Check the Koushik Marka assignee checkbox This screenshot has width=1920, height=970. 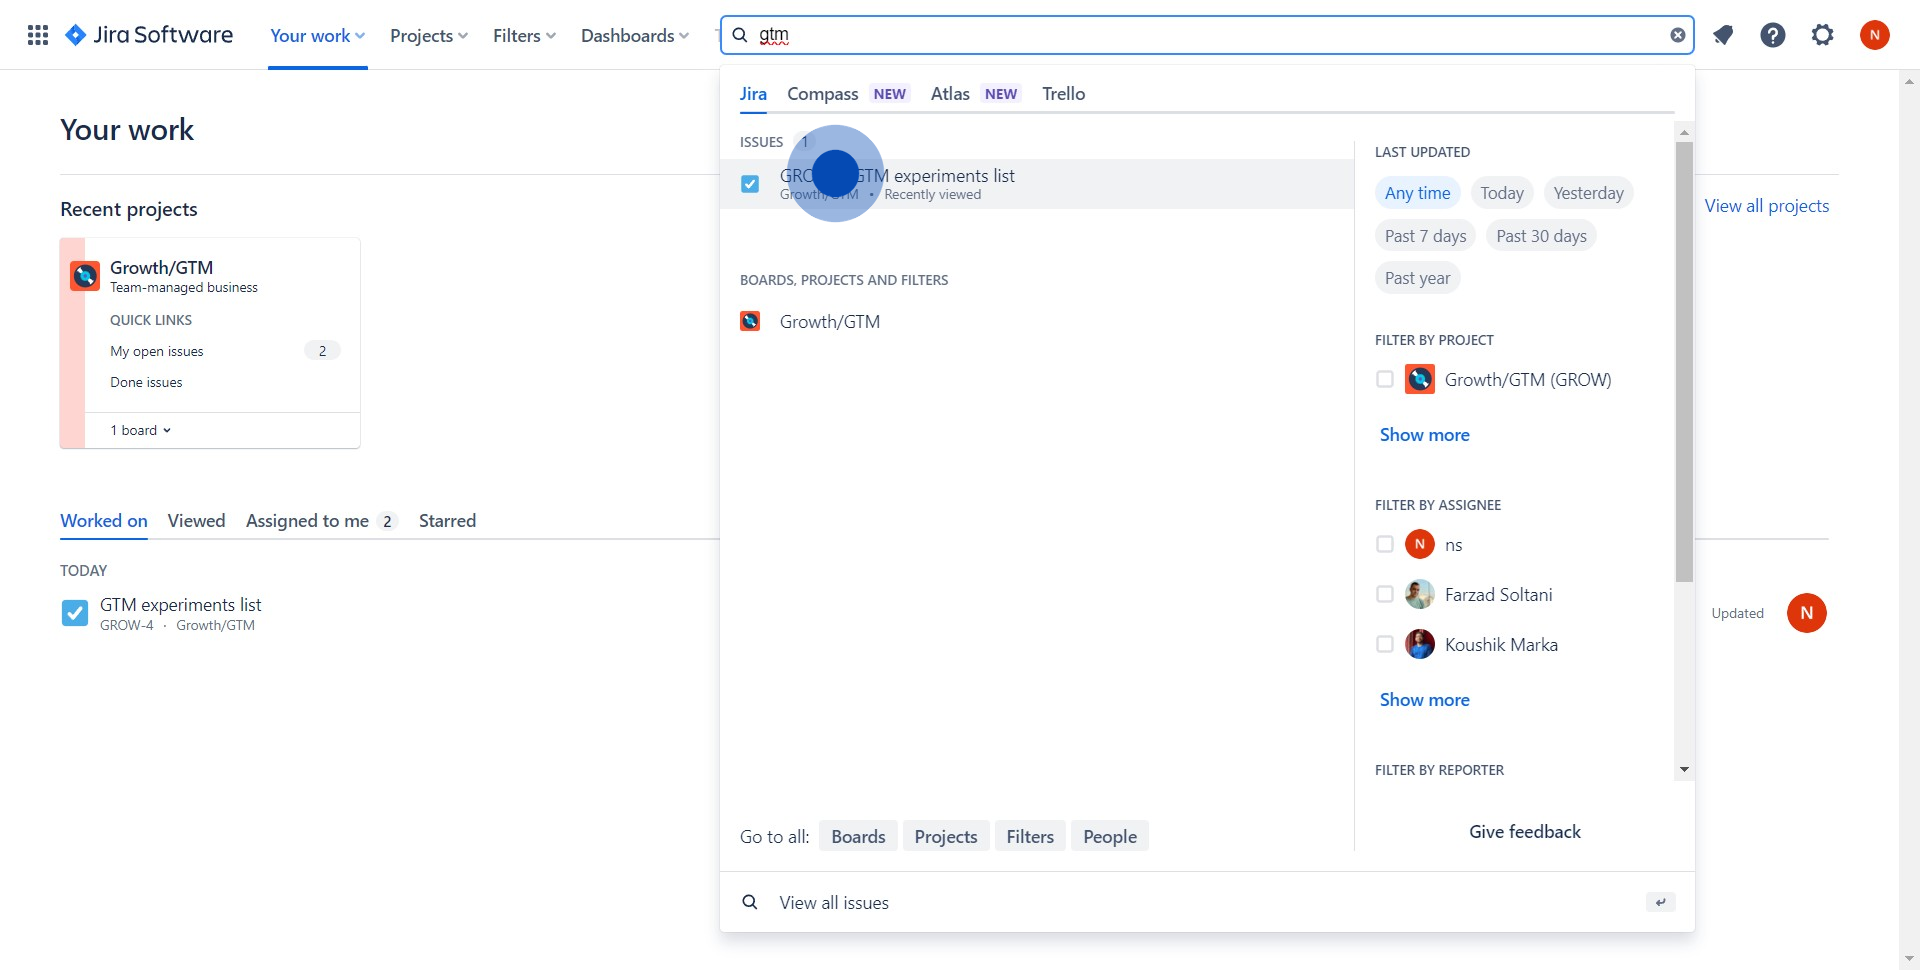click(x=1385, y=644)
